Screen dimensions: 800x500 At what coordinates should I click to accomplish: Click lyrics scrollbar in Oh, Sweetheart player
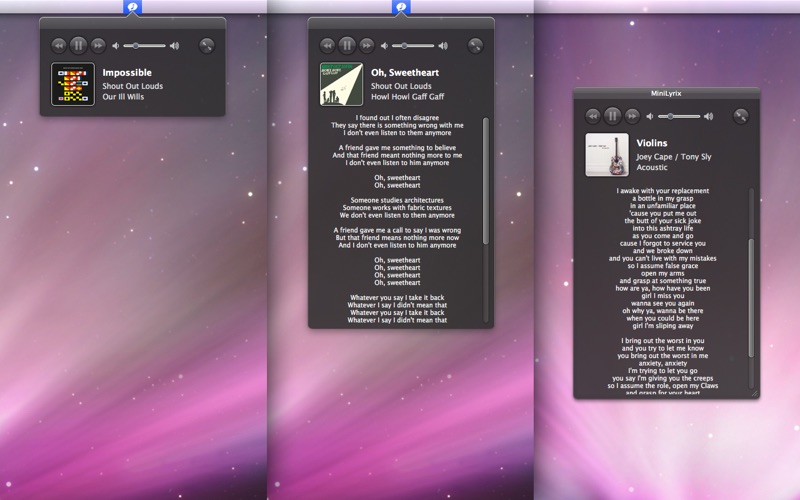(x=486, y=181)
